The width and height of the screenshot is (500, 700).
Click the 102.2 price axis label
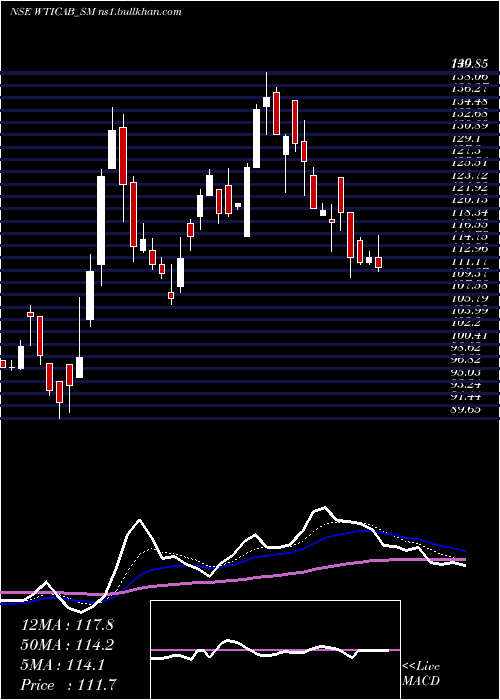tap(466, 323)
